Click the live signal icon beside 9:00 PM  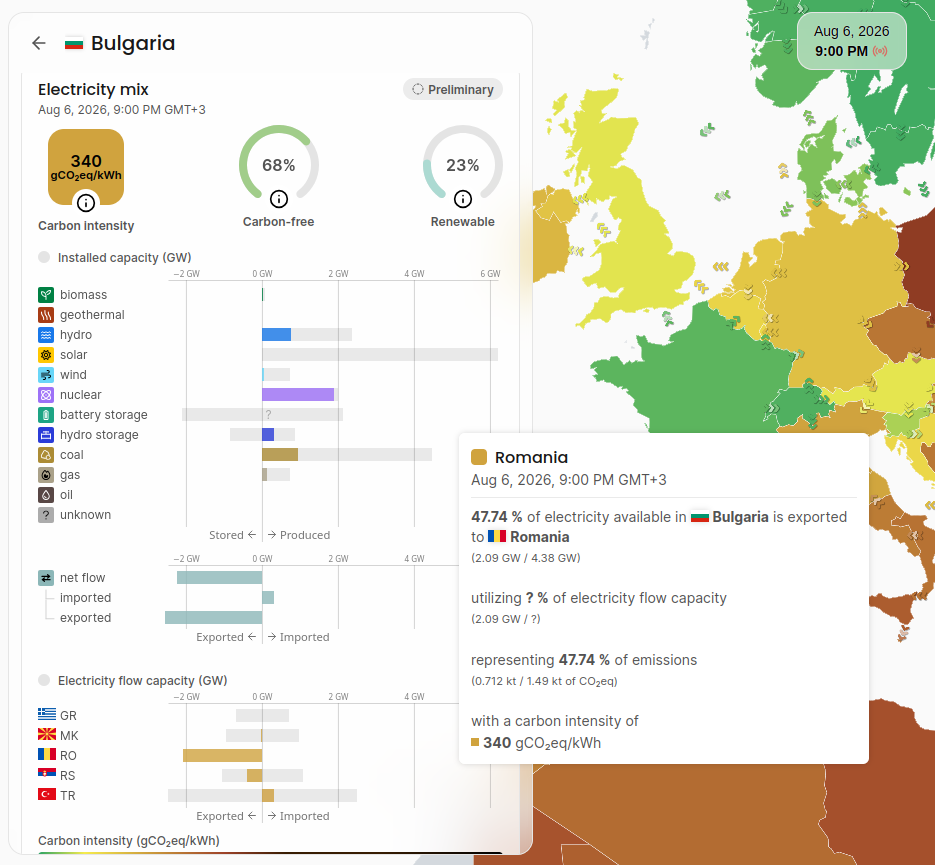pyautogui.click(x=880, y=51)
